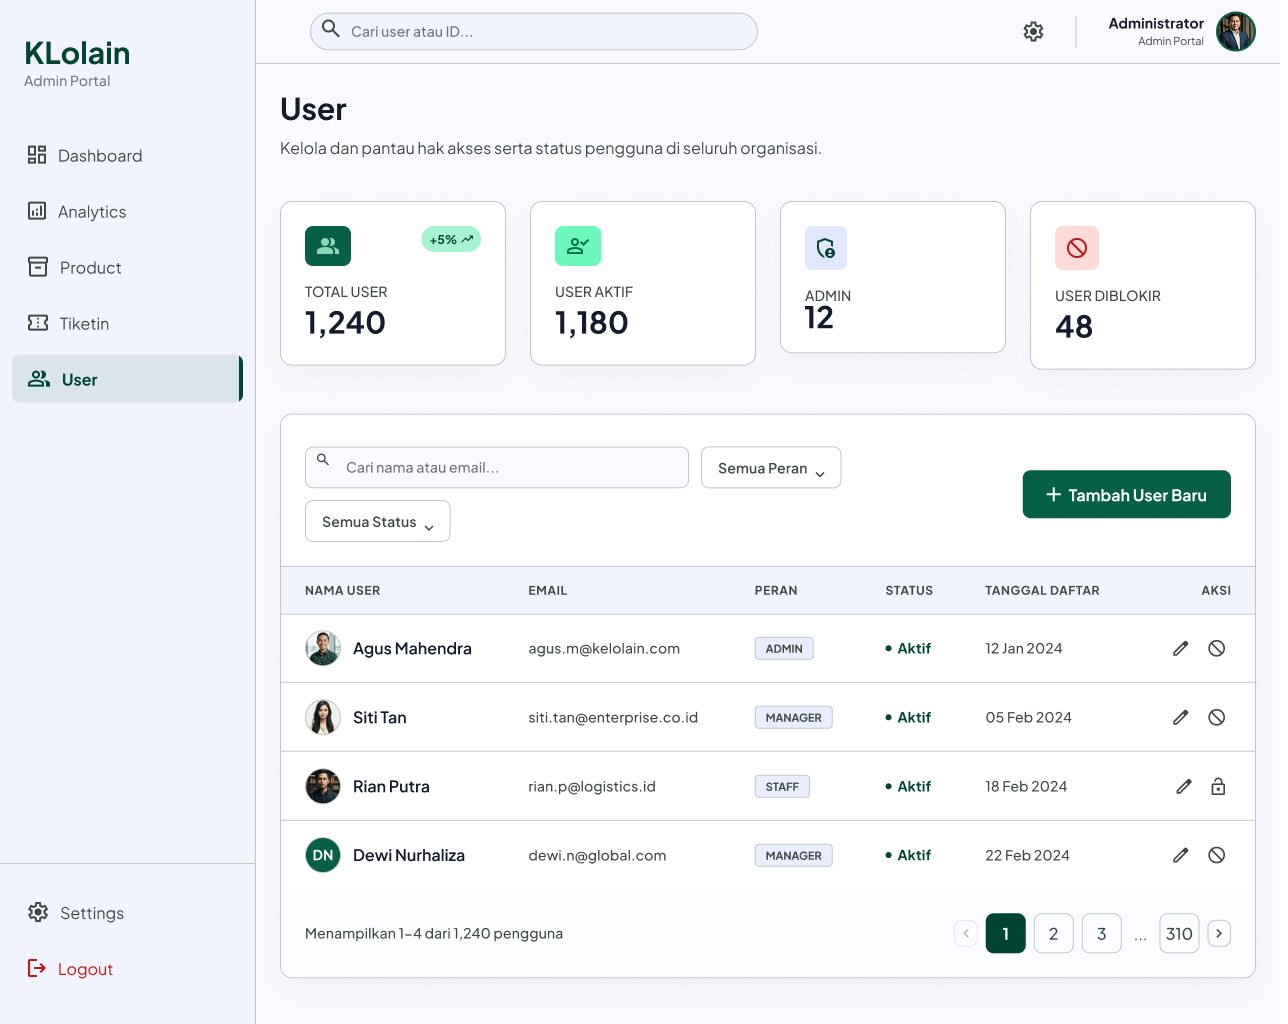1288x1024 pixels.
Task: Click the name Dewi Nurhaliza
Action: coord(409,855)
